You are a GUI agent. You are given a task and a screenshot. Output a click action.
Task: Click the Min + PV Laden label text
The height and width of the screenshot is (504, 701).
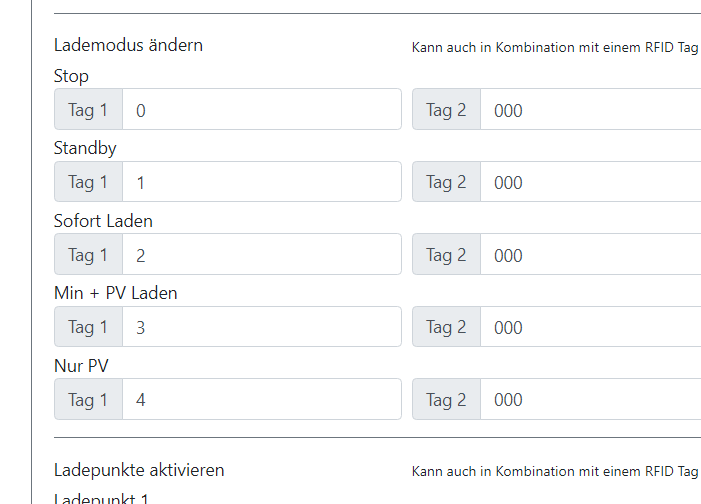pos(115,293)
